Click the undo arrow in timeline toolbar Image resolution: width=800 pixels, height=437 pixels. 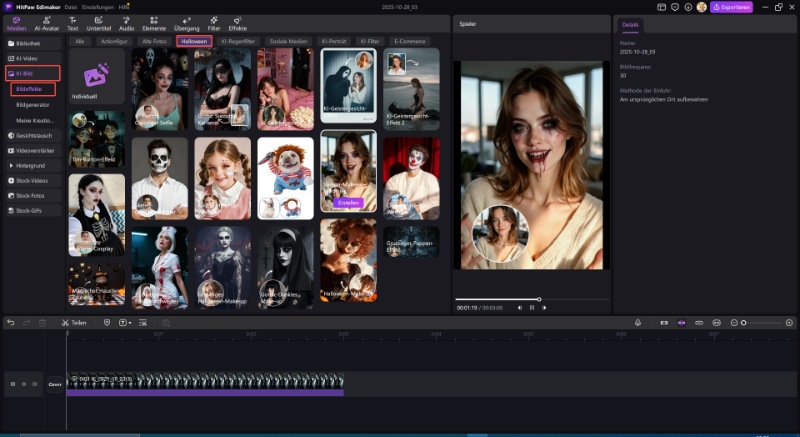click(11, 323)
